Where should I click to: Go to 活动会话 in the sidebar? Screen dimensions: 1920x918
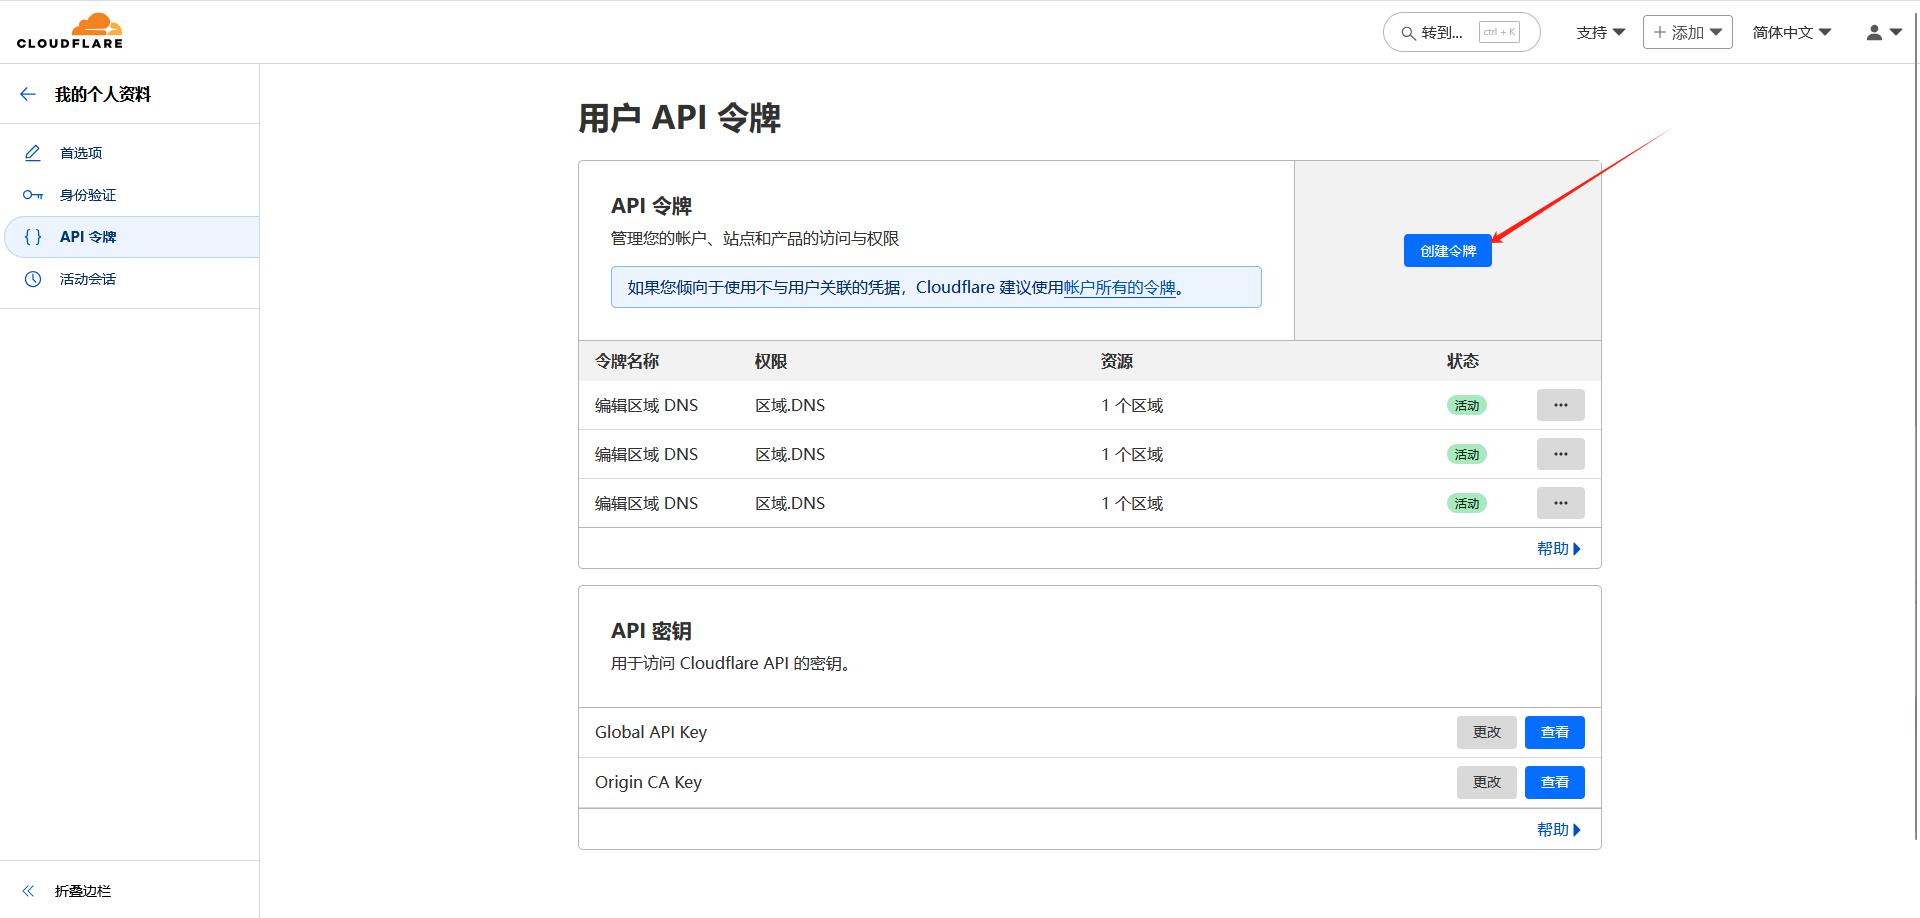(x=88, y=279)
